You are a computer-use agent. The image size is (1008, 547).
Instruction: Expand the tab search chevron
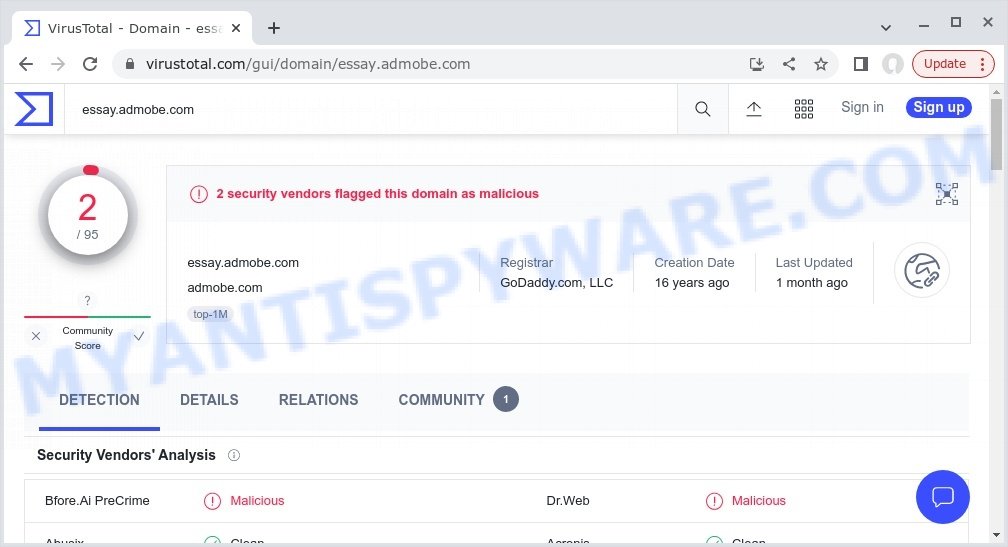coord(886,28)
